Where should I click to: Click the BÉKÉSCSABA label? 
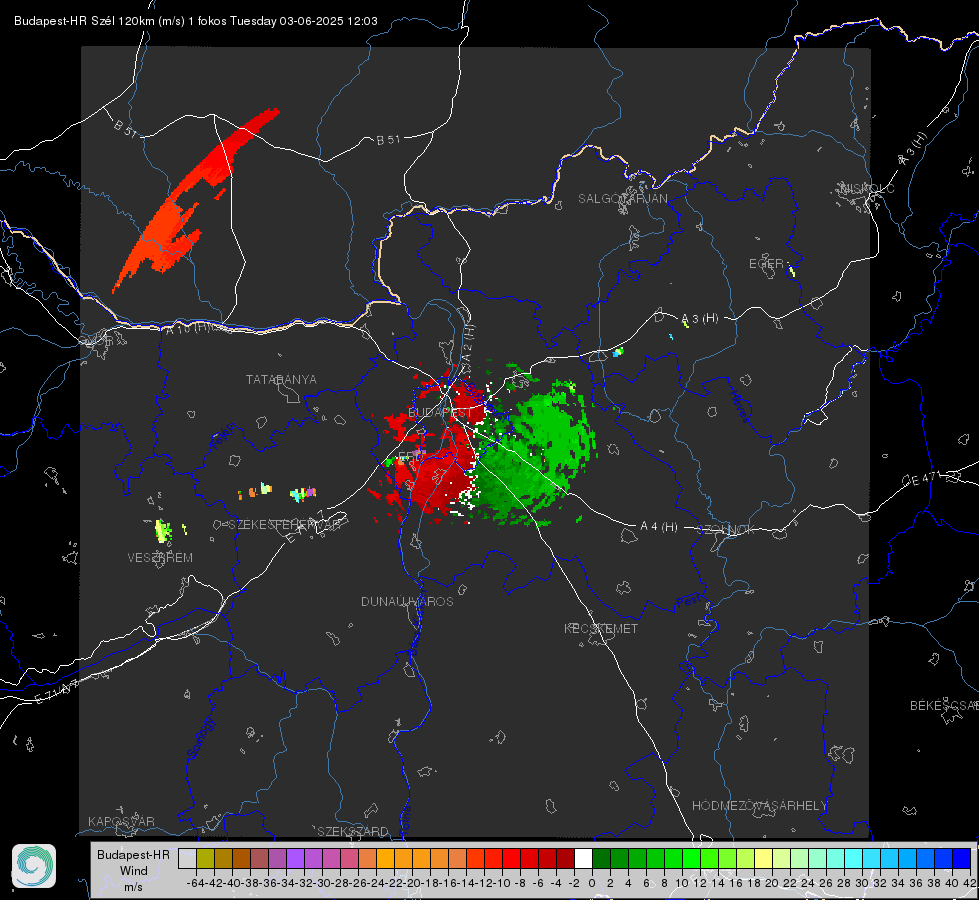(x=944, y=706)
